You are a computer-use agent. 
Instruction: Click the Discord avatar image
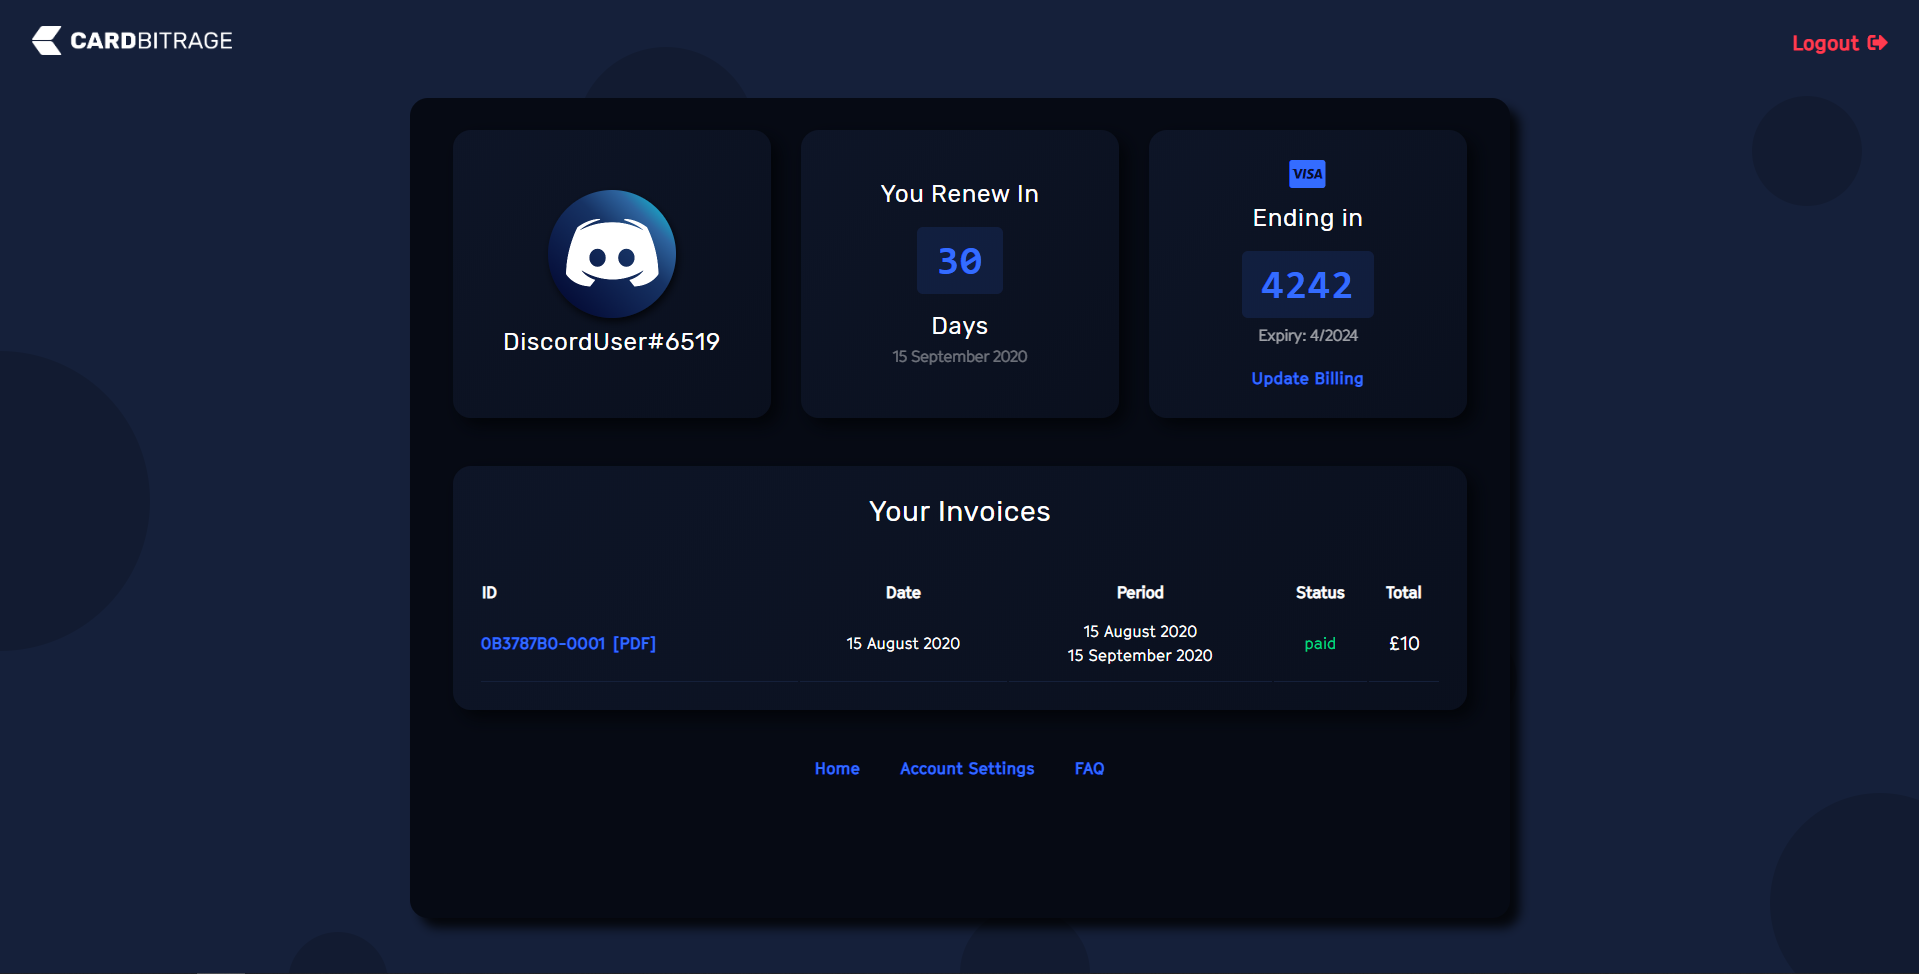pyautogui.click(x=612, y=254)
